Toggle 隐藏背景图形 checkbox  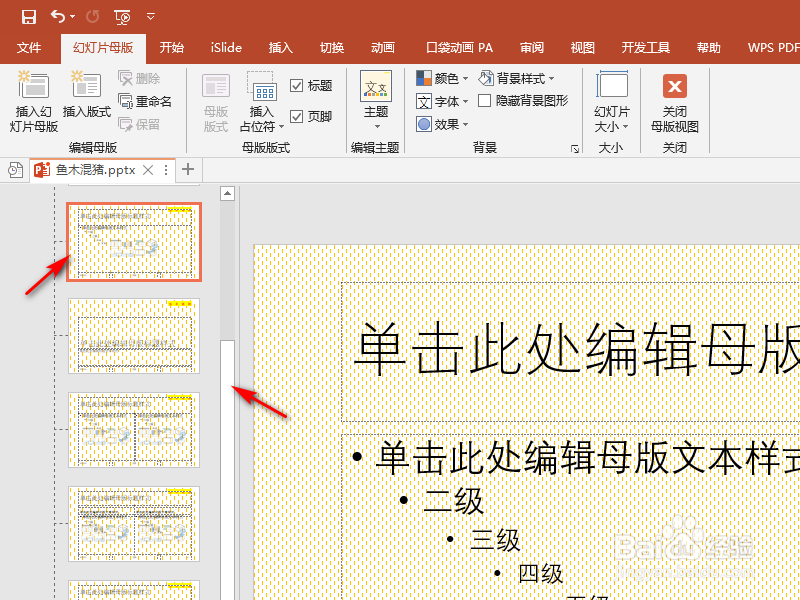[x=485, y=101]
